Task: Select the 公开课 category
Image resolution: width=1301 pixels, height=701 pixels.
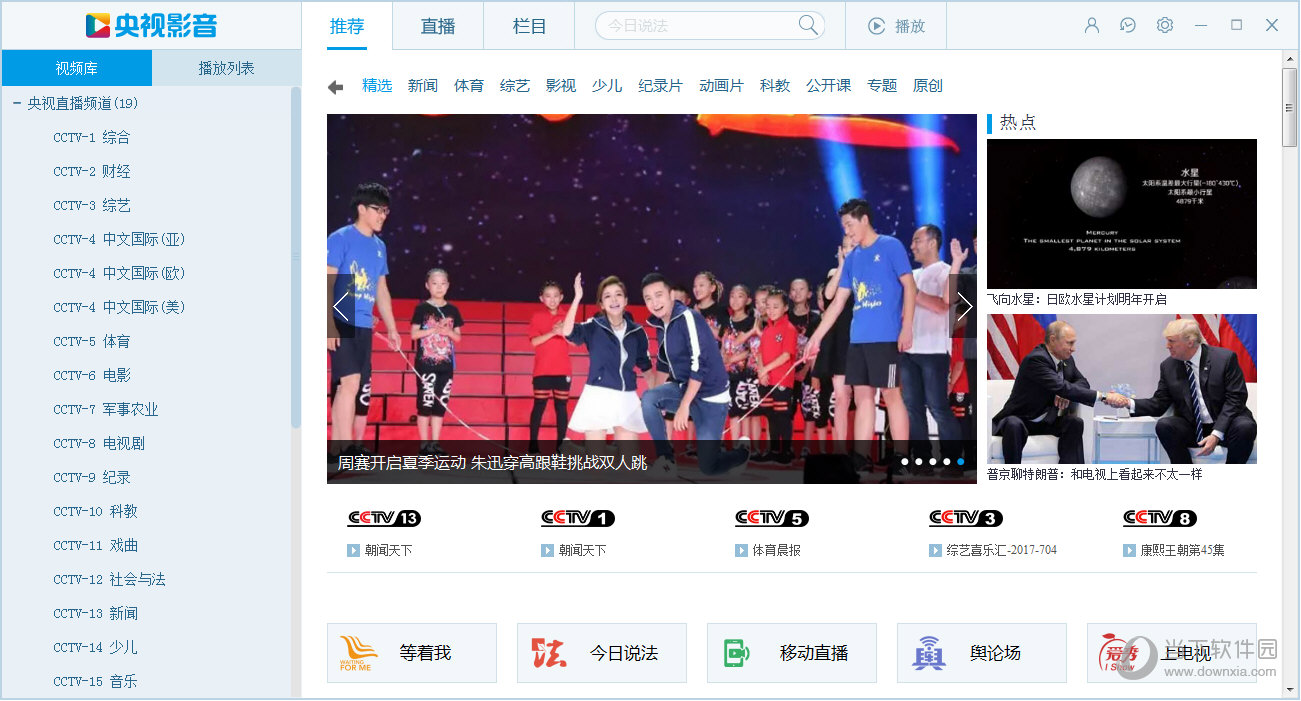Action: [829, 86]
